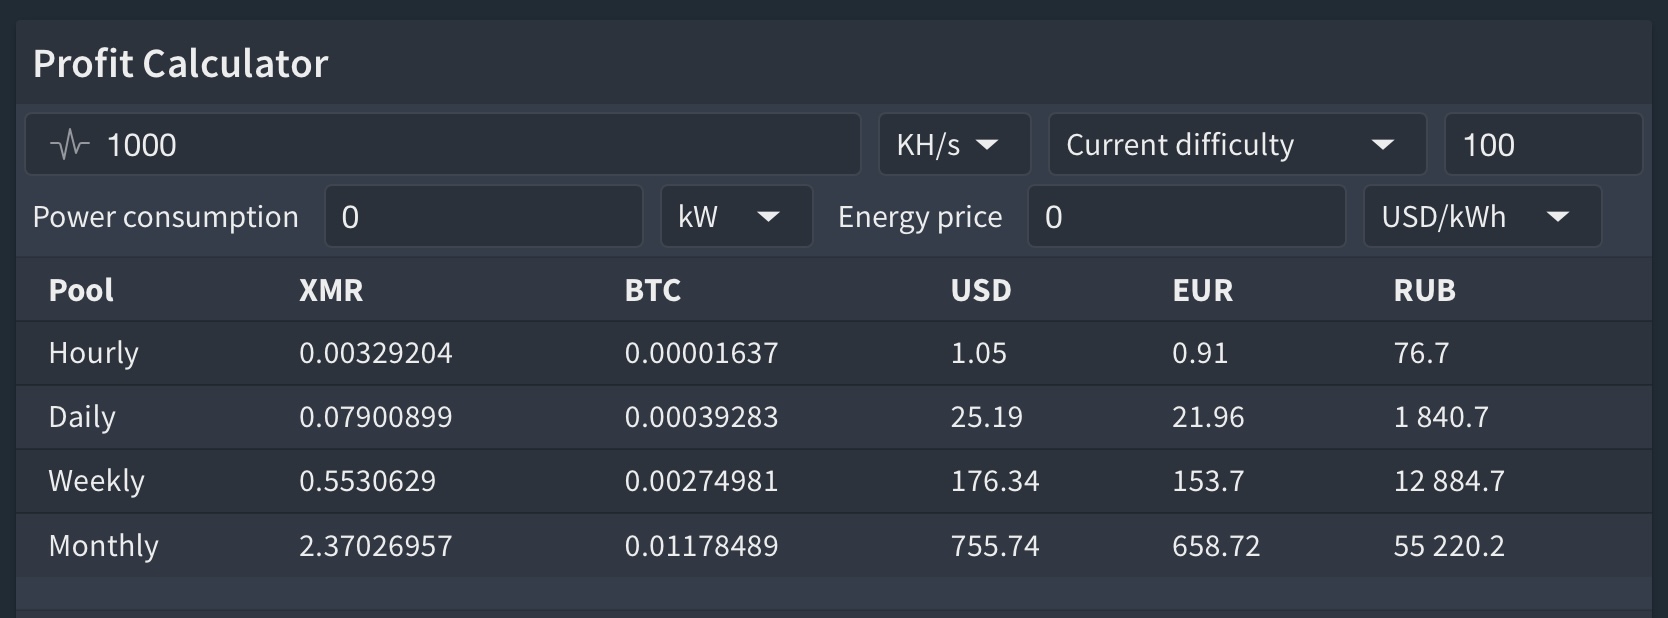Open the USD/kWh currency dropdown
Viewport: 1668px width, 618px height.
(1483, 216)
